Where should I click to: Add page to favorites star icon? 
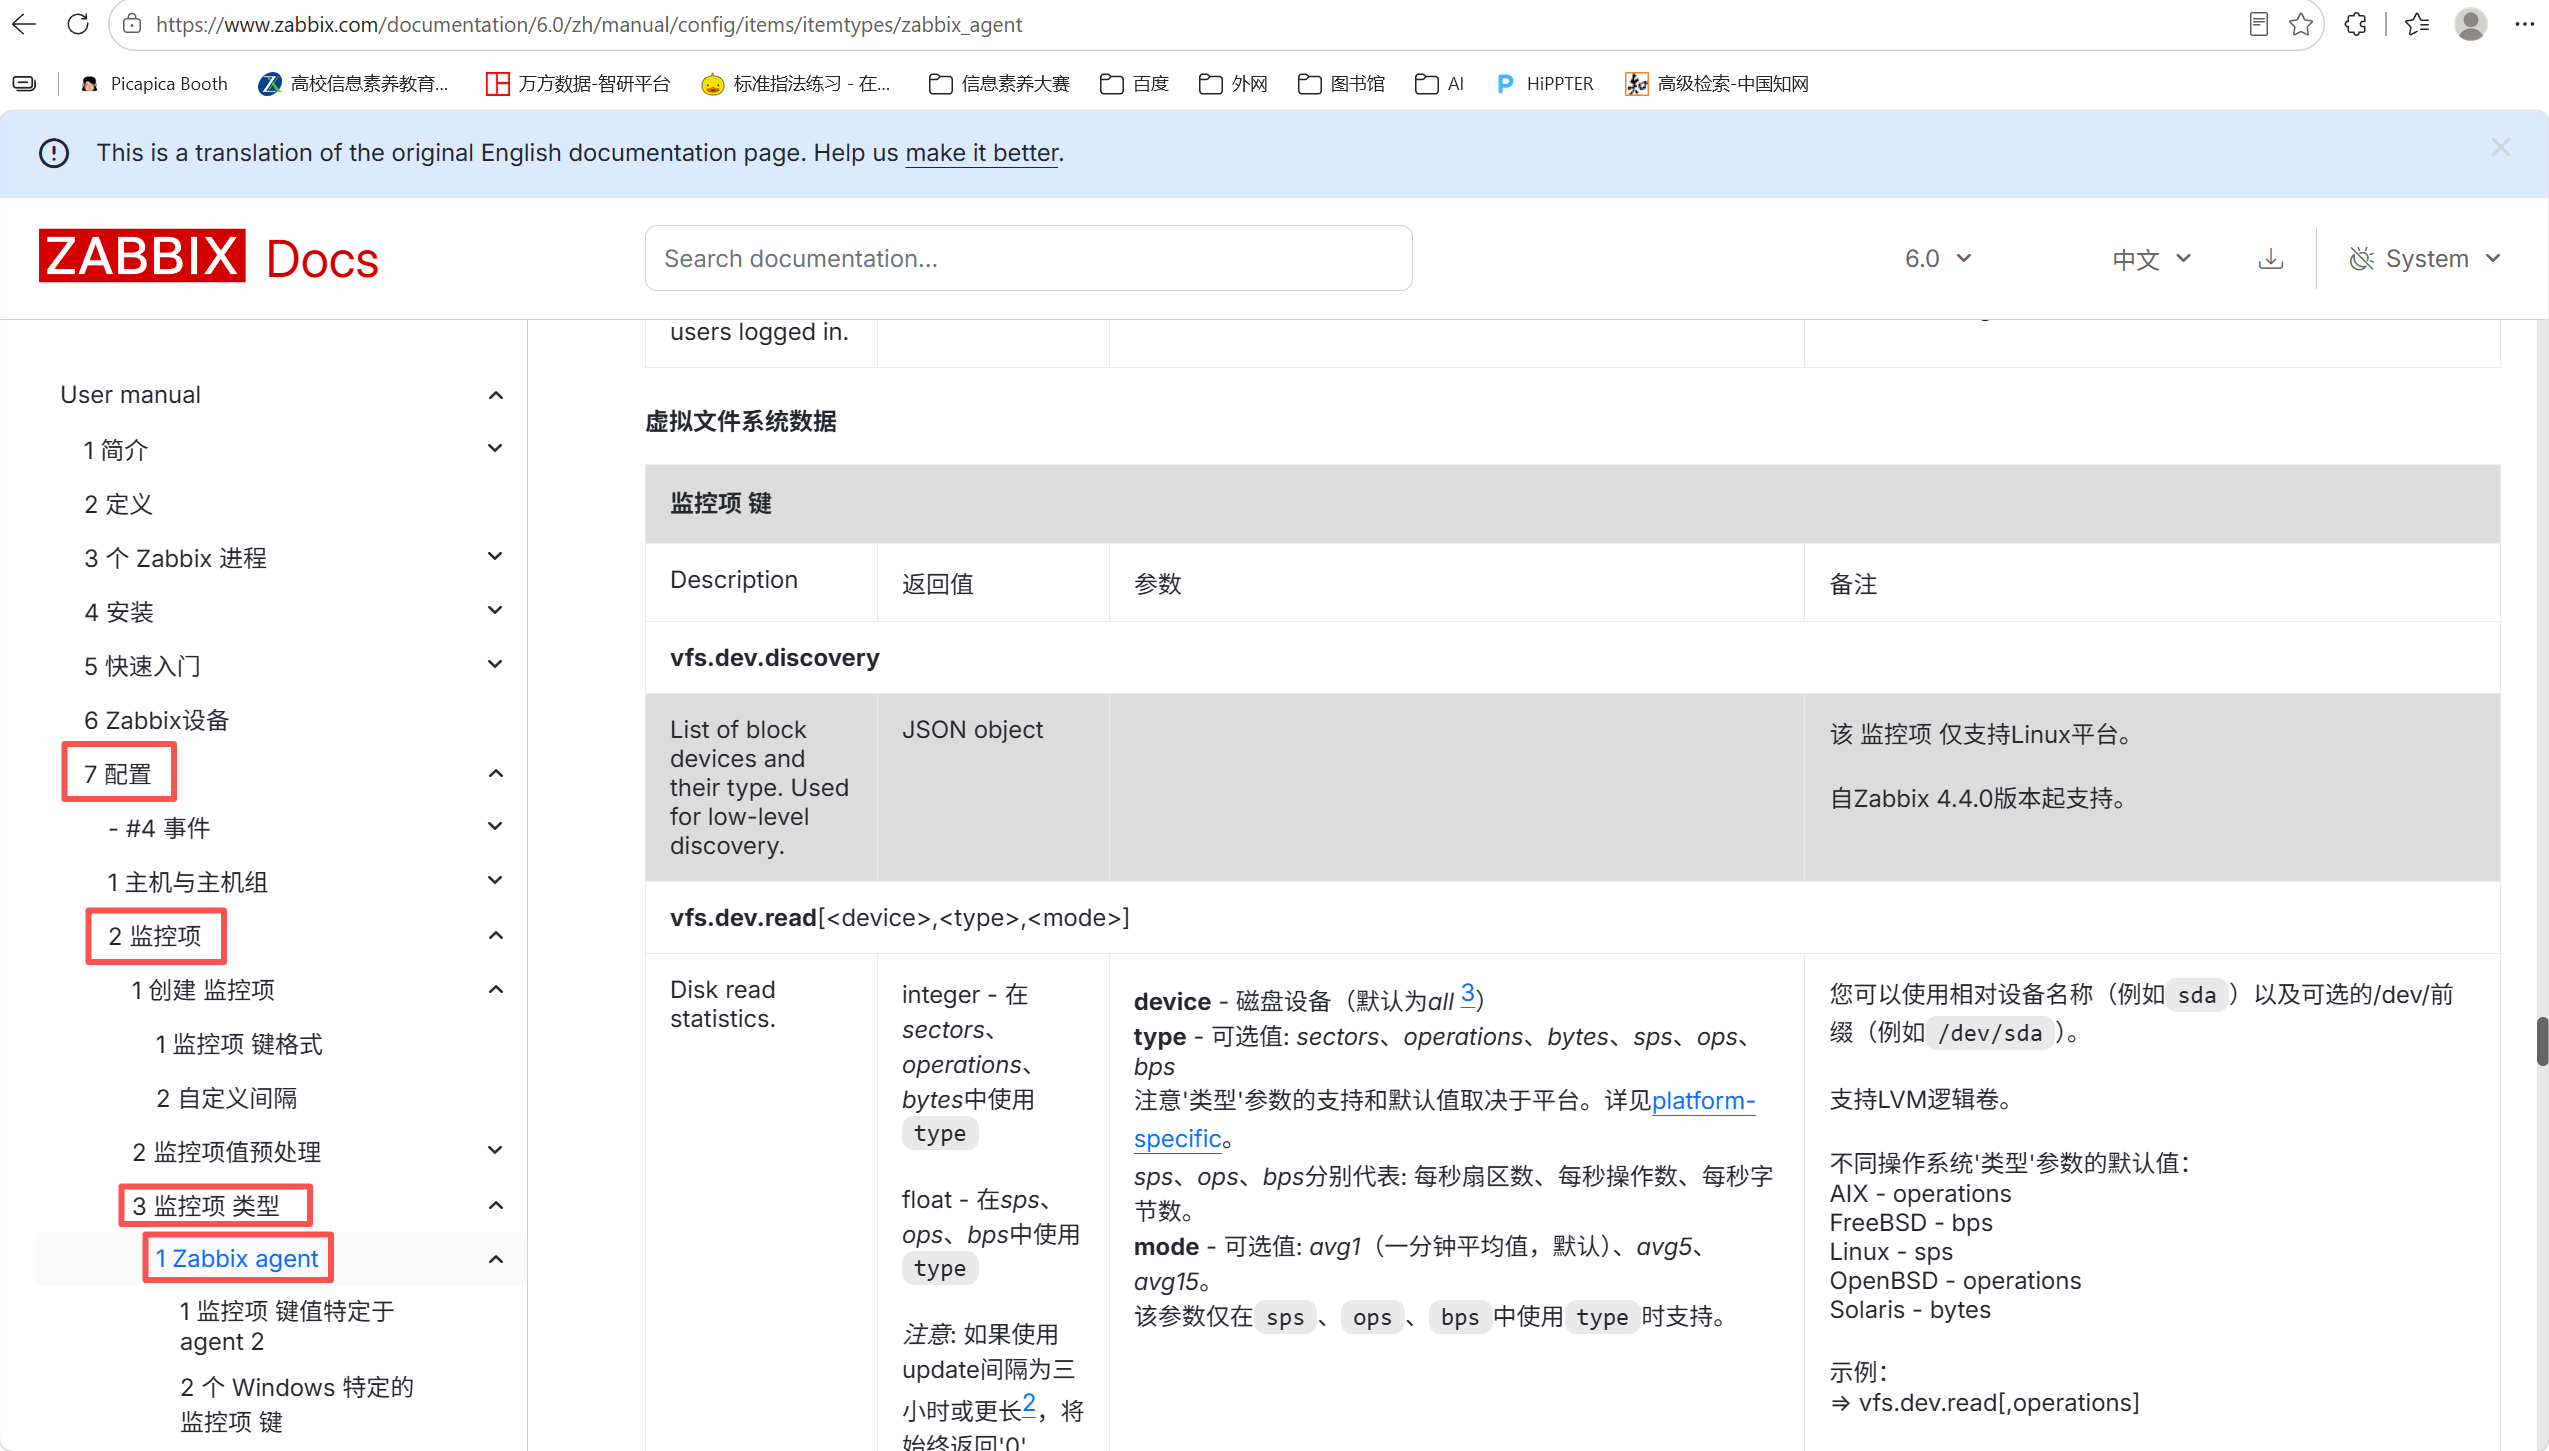(x=2301, y=24)
